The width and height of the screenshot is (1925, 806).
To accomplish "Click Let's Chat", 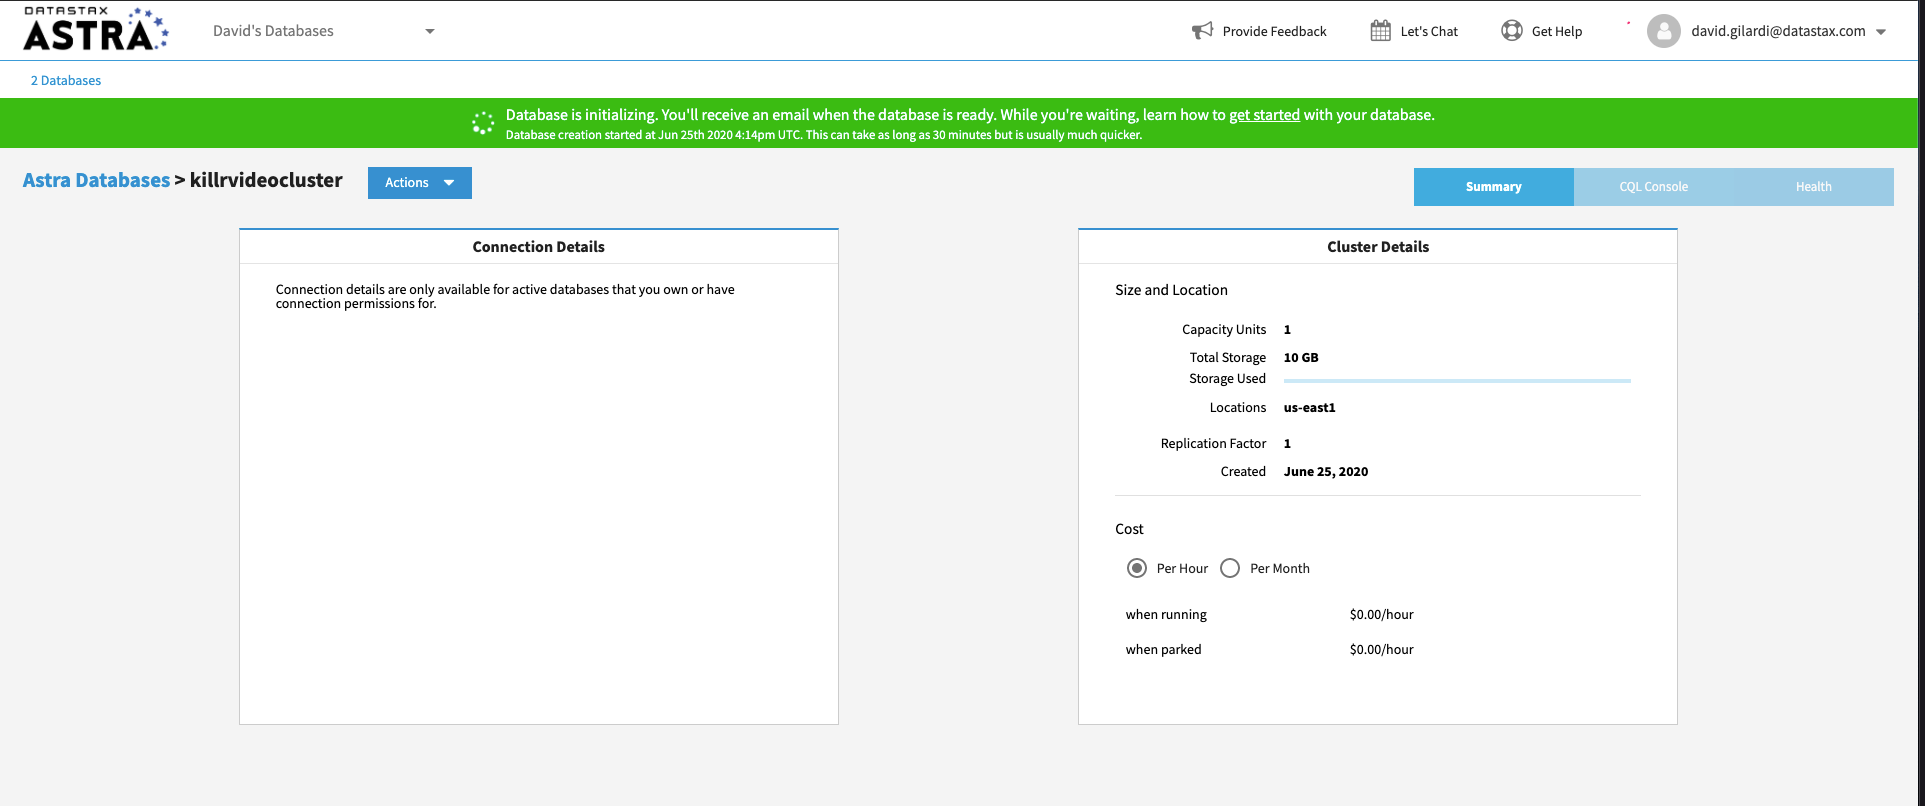I will [1428, 32].
